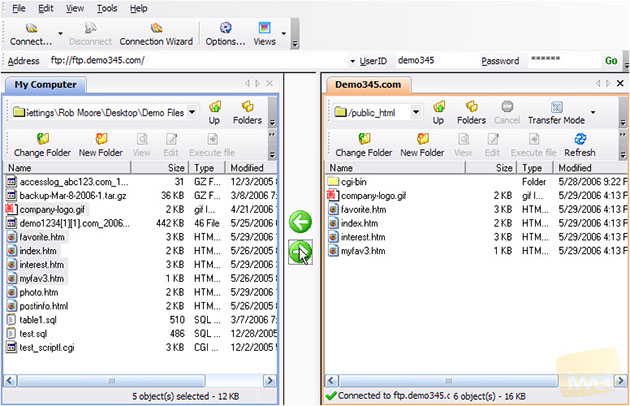Image resolution: width=630 pixels, height=406 pixels.
Task: Click Change Folder in the local pane
Action: tap(41, 145)
